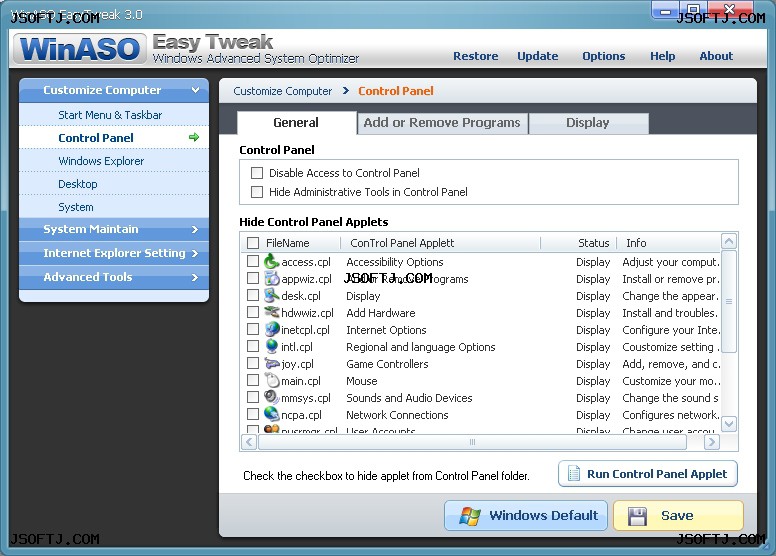Click the applet list scroll down arrow
This screenshot has width=776, height=556.
tap(729, 424)
